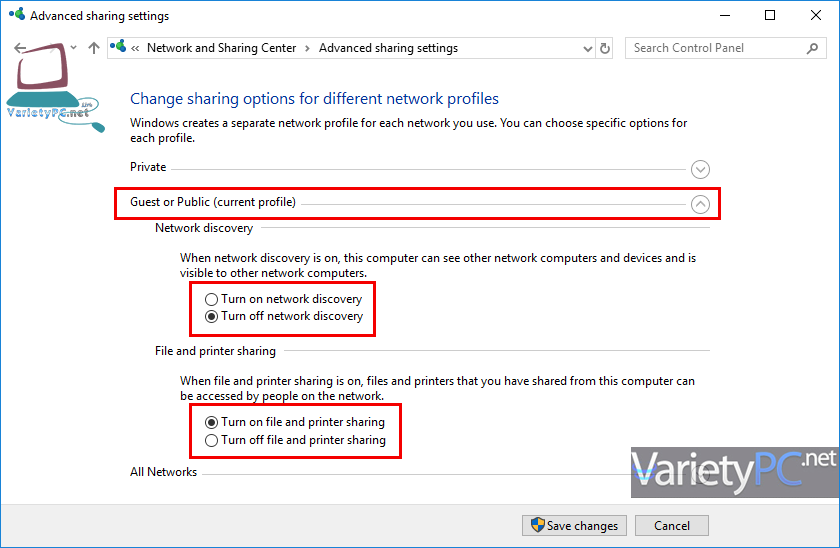
Task: Select Turn off network discovery
Action: pyautogui.click(x=284, y=316)
